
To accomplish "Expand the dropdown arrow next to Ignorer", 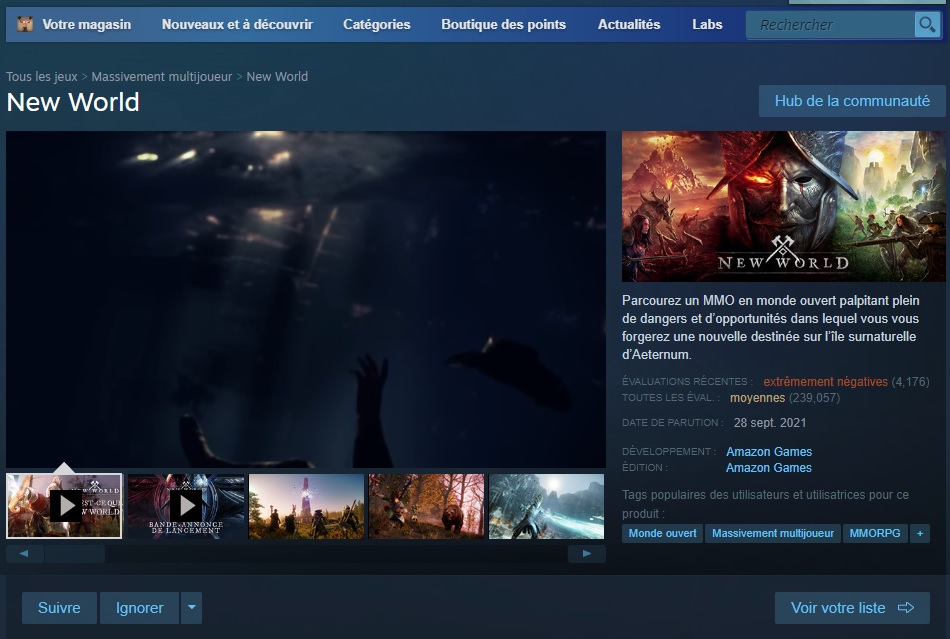I will point(191,608).
